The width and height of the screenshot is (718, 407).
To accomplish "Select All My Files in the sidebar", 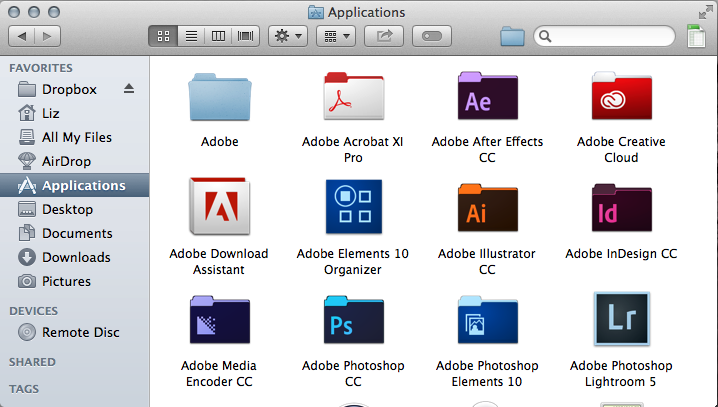I will 74,137.
